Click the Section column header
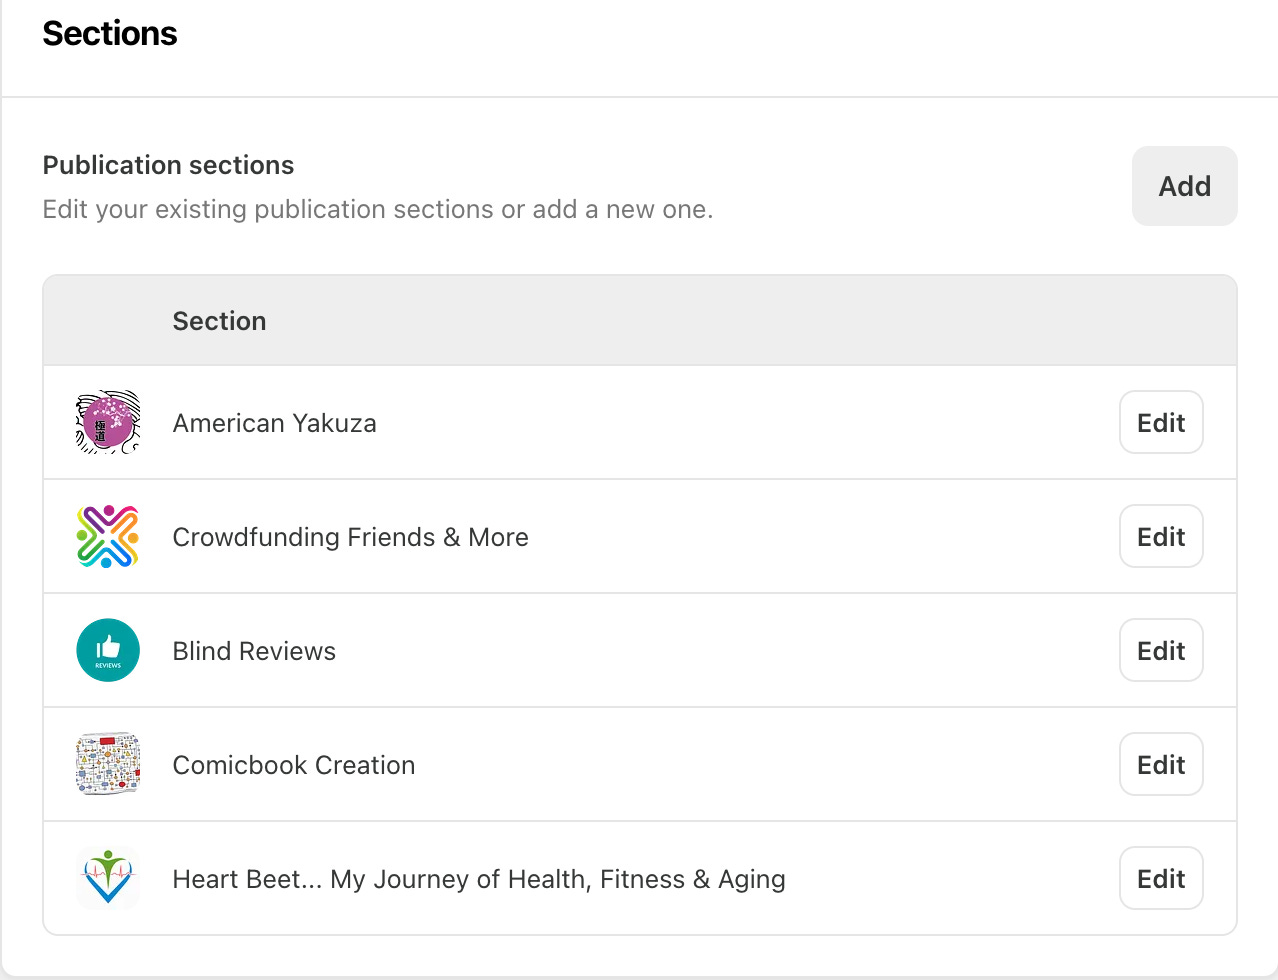The width and height of the screenshot is (1278, 980). click(219, 321)
